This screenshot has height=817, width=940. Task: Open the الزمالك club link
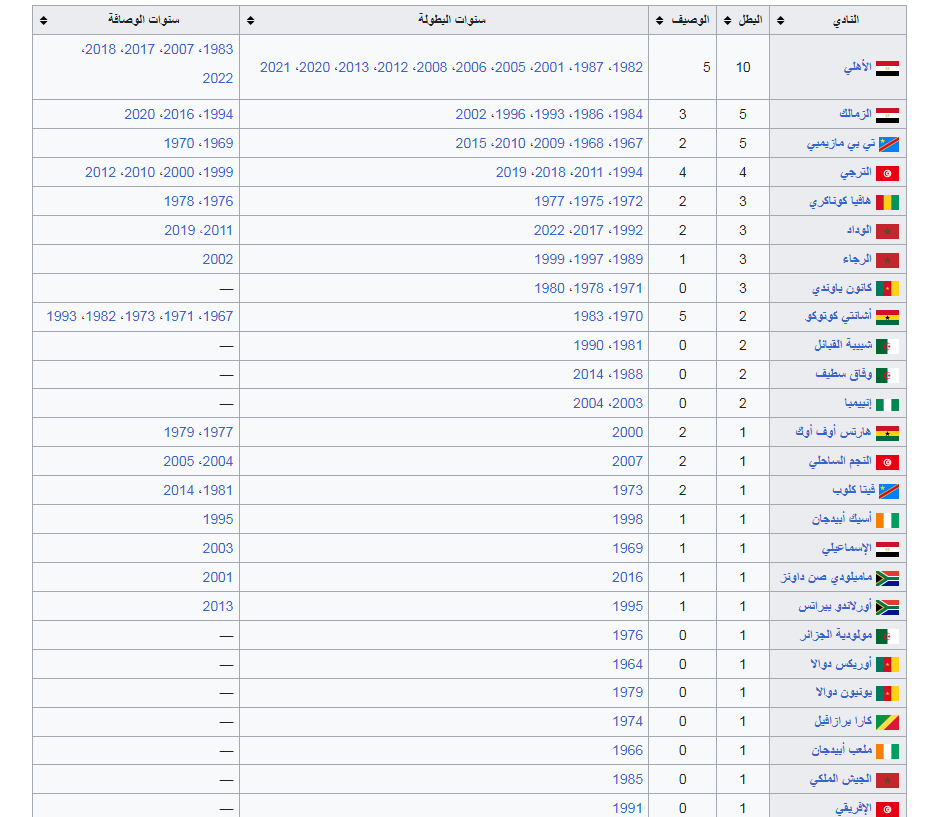[856, 114]
